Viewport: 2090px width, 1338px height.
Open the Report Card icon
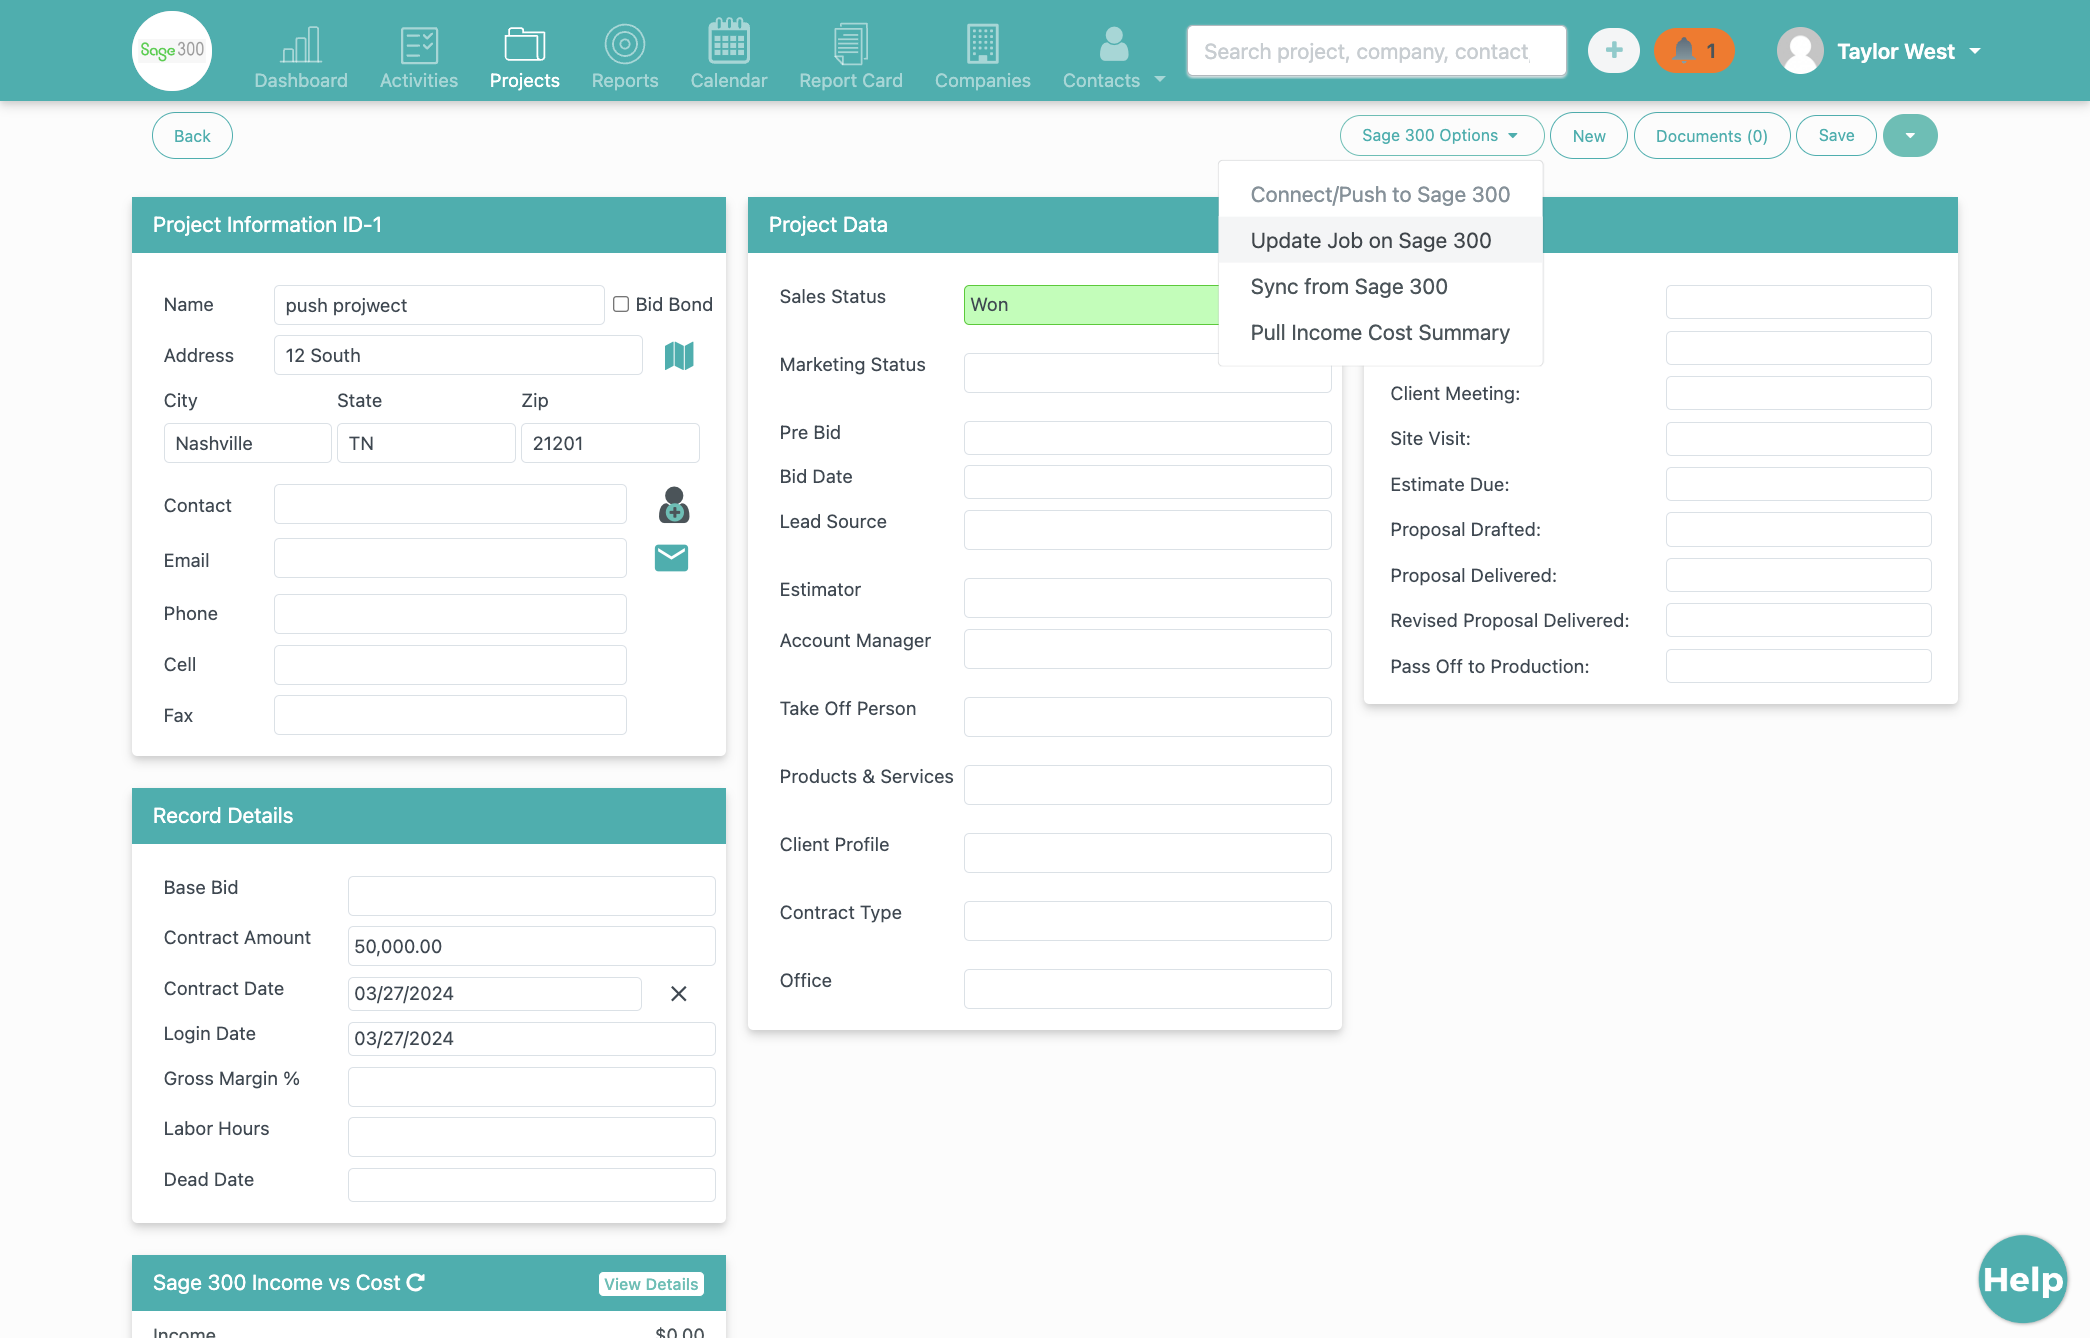[x=850, y=44]
